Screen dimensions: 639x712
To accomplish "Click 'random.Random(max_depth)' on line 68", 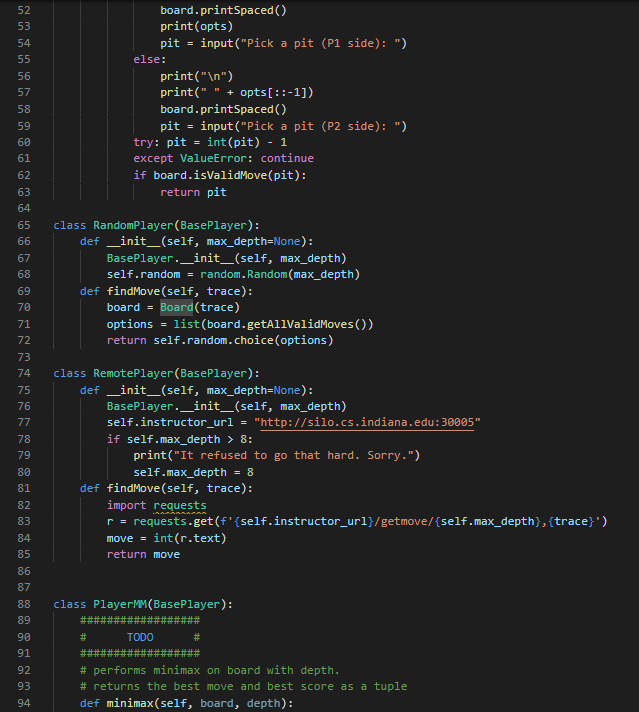I will click(280, 274).
